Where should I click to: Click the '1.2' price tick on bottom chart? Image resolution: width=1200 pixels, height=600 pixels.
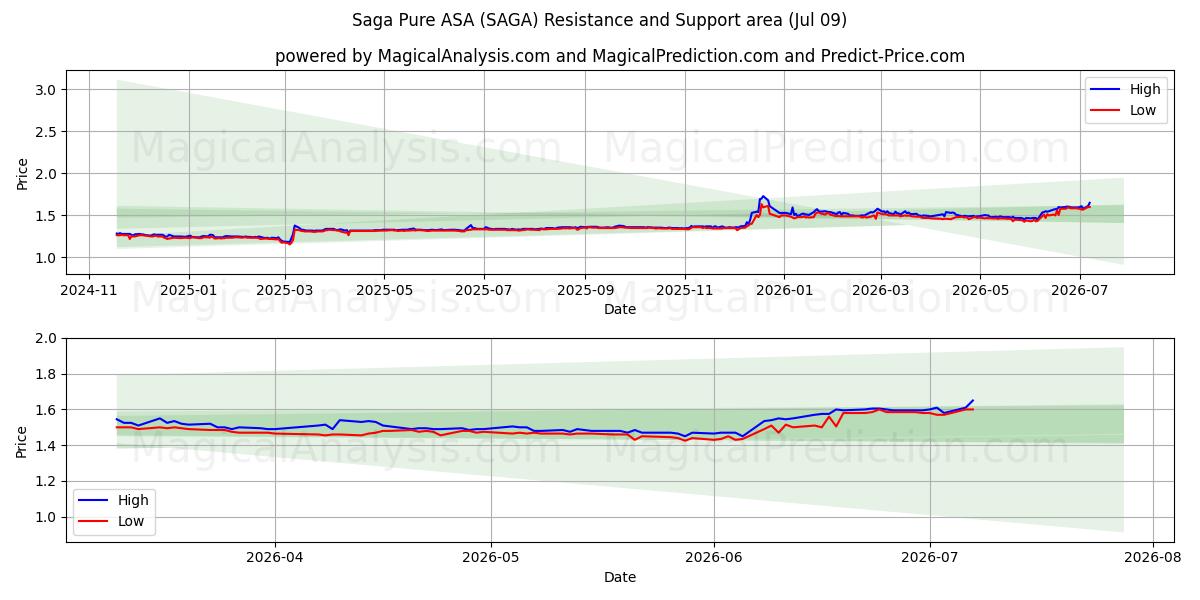tap(48, 482)
